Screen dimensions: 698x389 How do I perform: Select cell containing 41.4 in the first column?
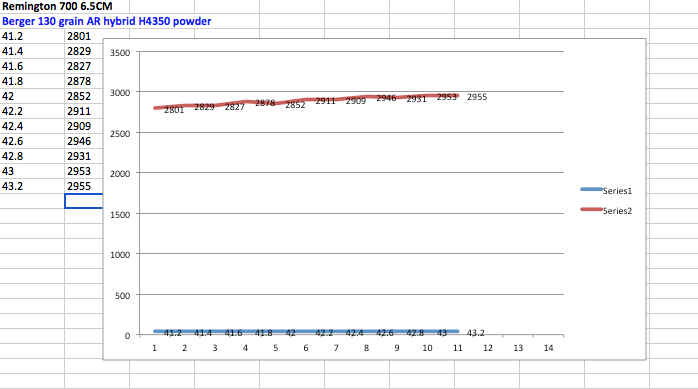point(32,51)
